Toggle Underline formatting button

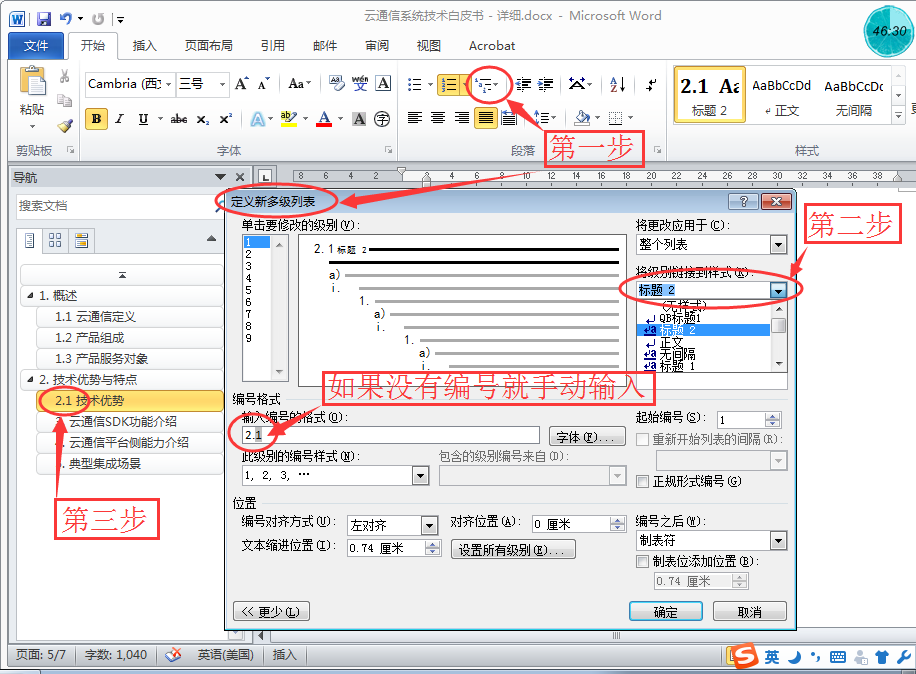[143, 119]
